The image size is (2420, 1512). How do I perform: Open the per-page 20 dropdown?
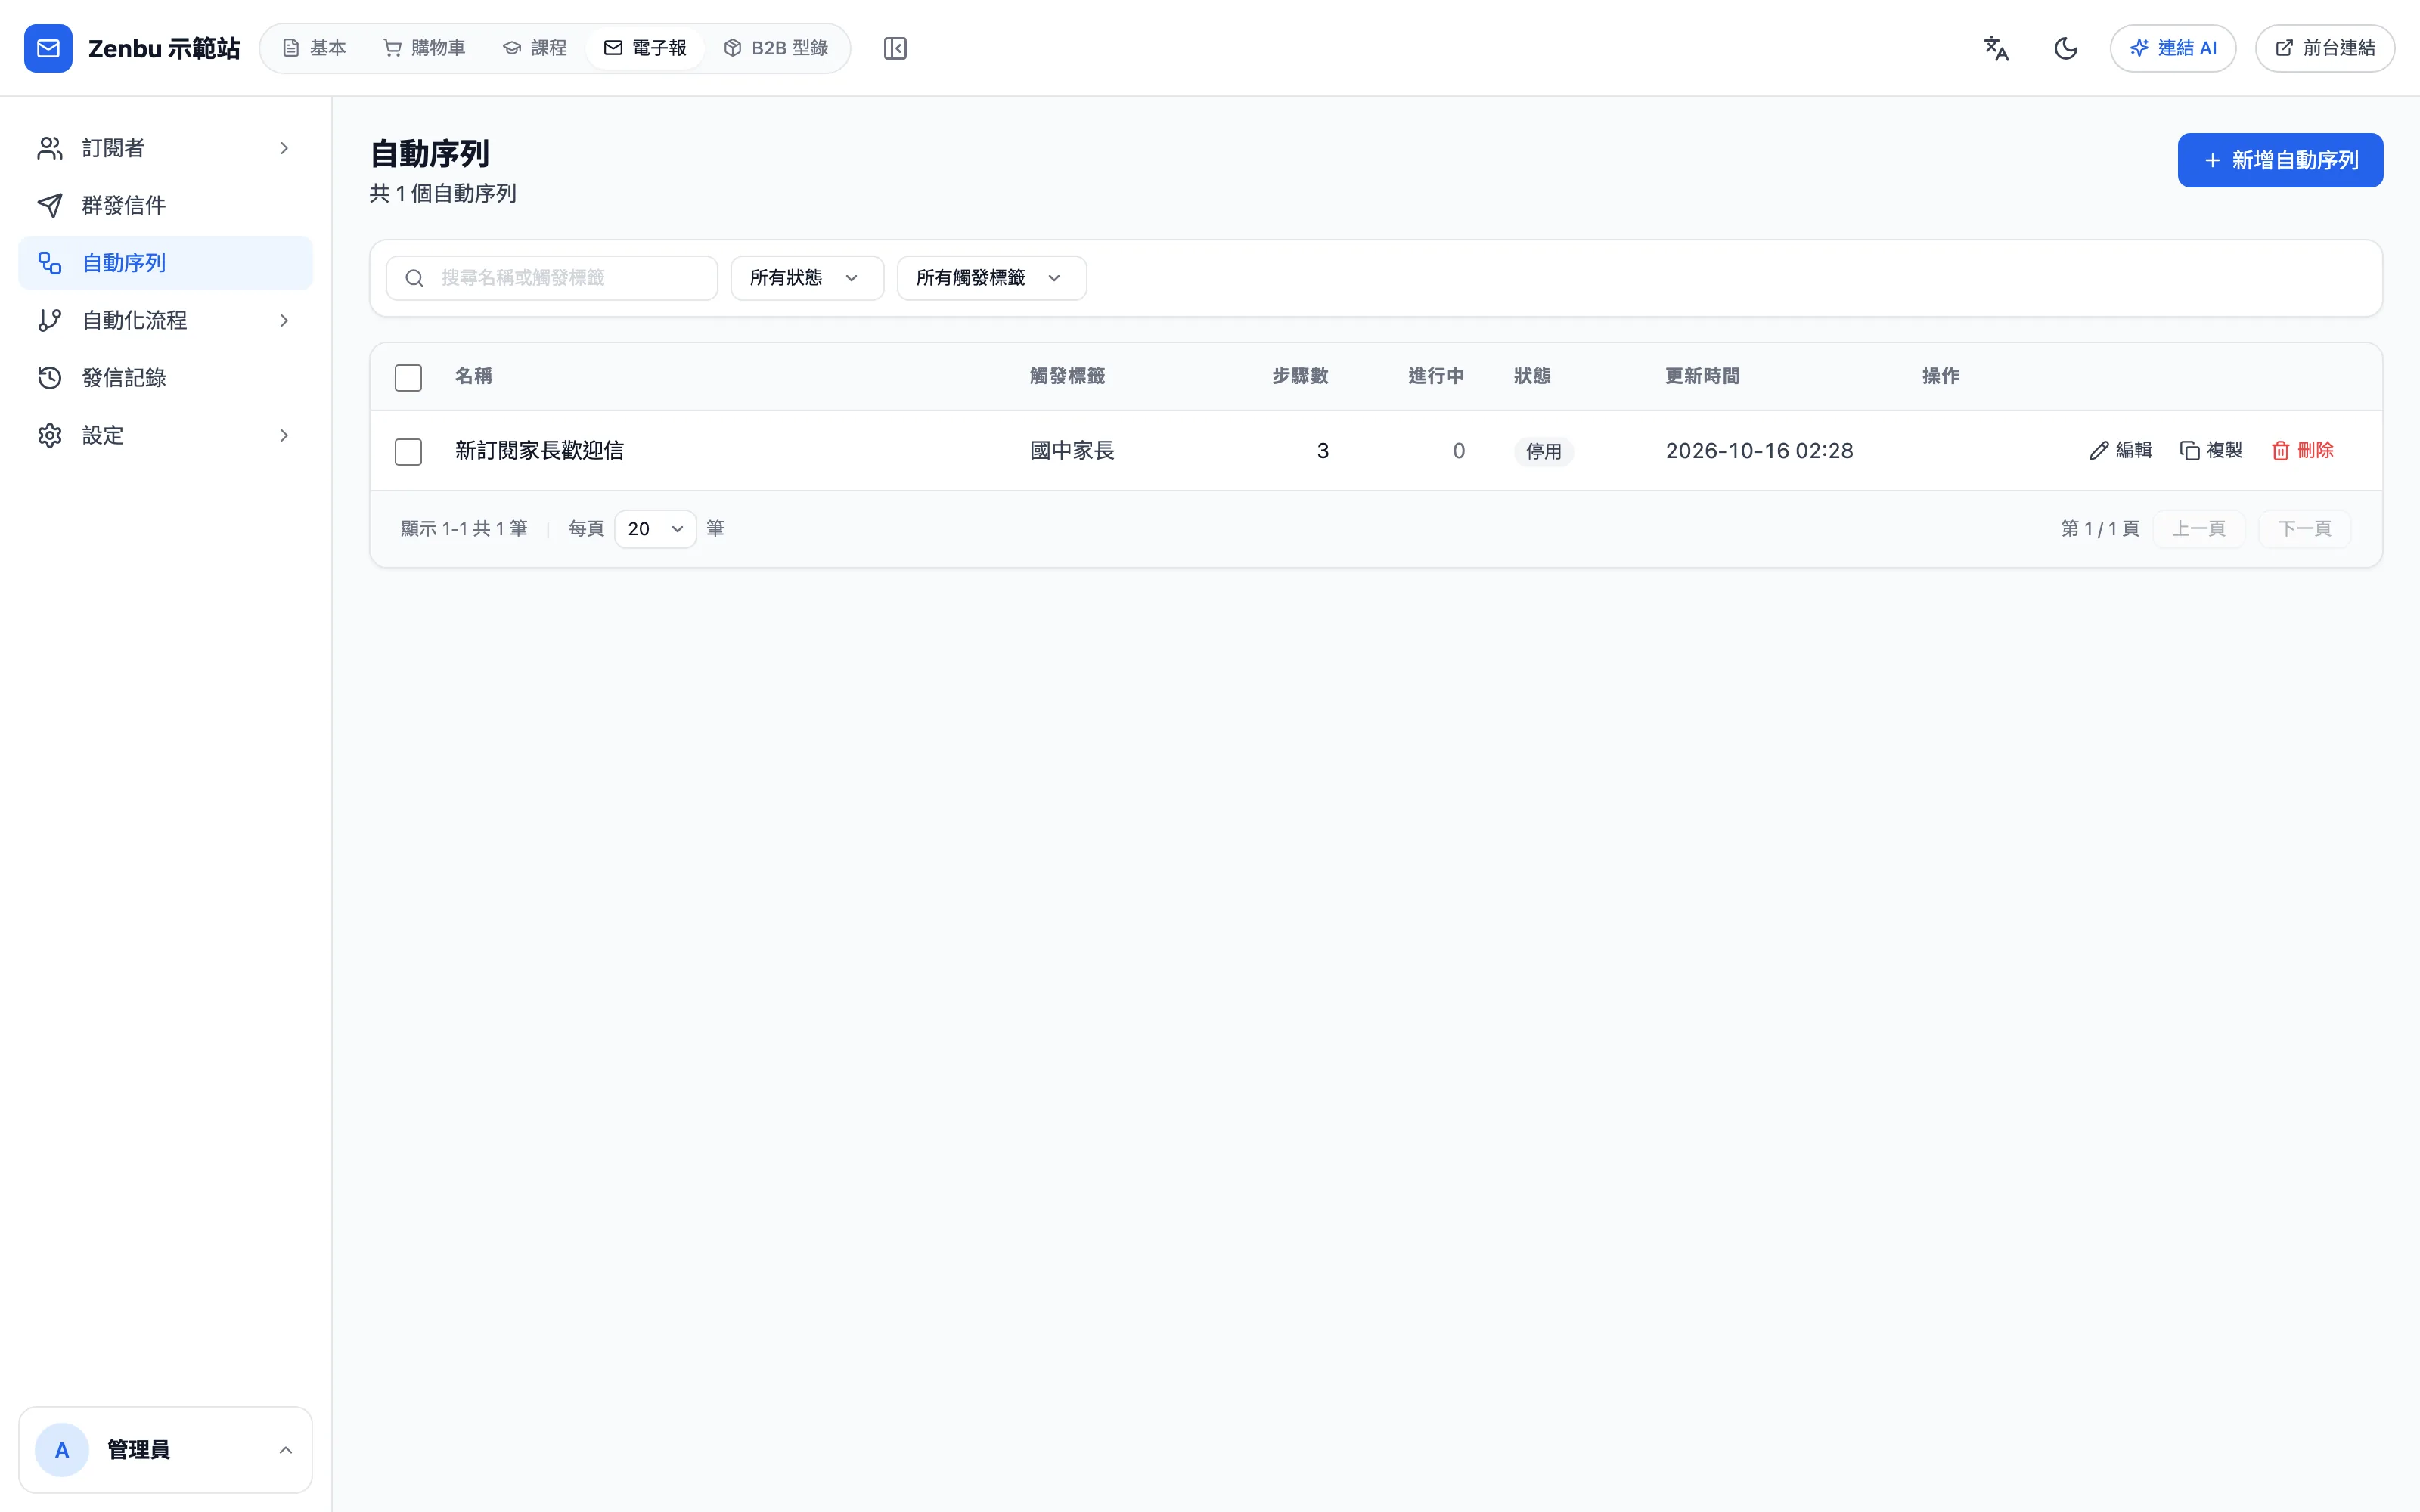coord(655,529)
